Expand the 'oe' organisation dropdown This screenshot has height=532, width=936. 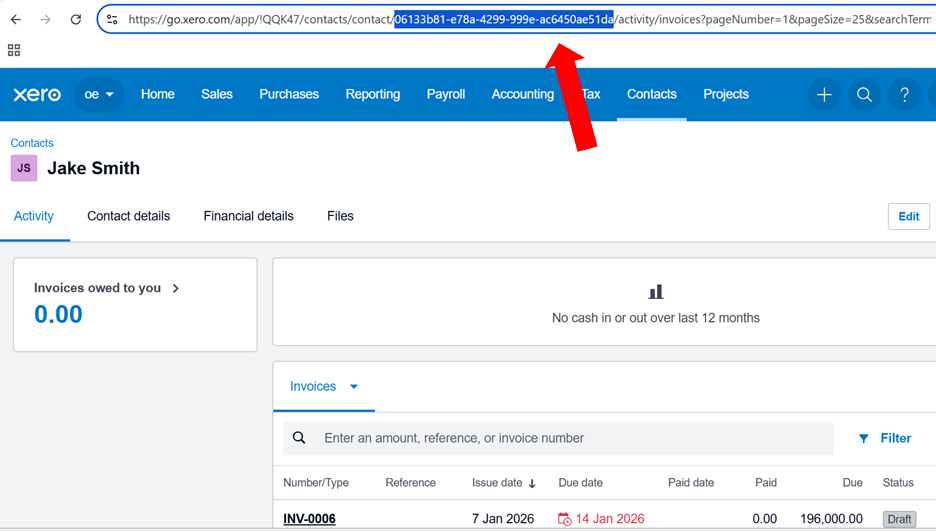point(99,95)
